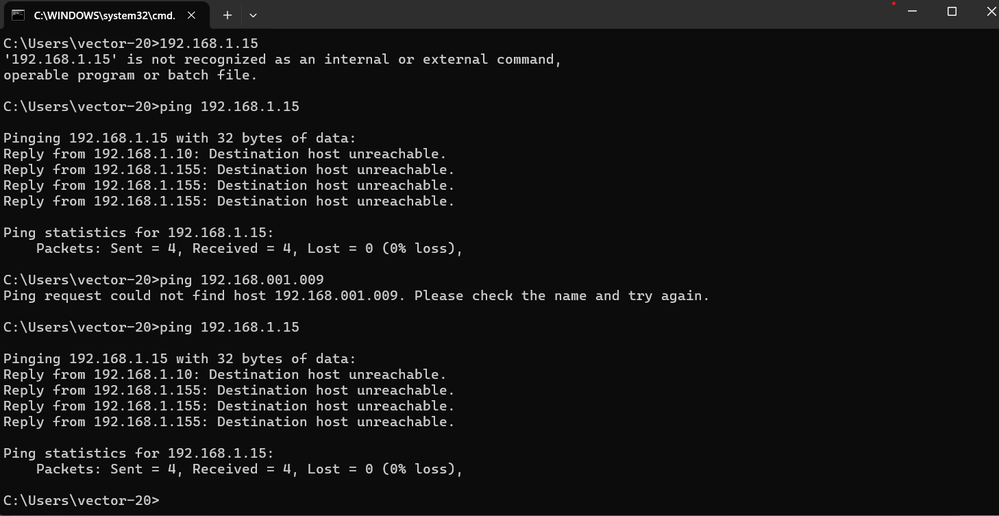Image resolution: width=999 pixels, height=516 pixels.
Task: Click the cmd icon in the tab
Action: [18, 15]
